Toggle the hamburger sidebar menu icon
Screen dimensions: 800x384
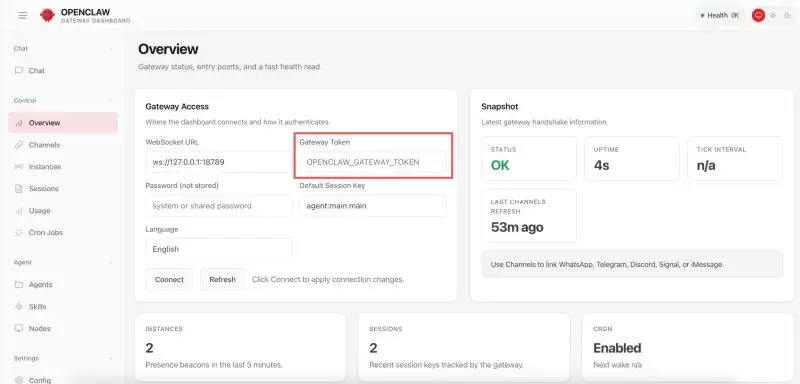[x=22, y=15]
